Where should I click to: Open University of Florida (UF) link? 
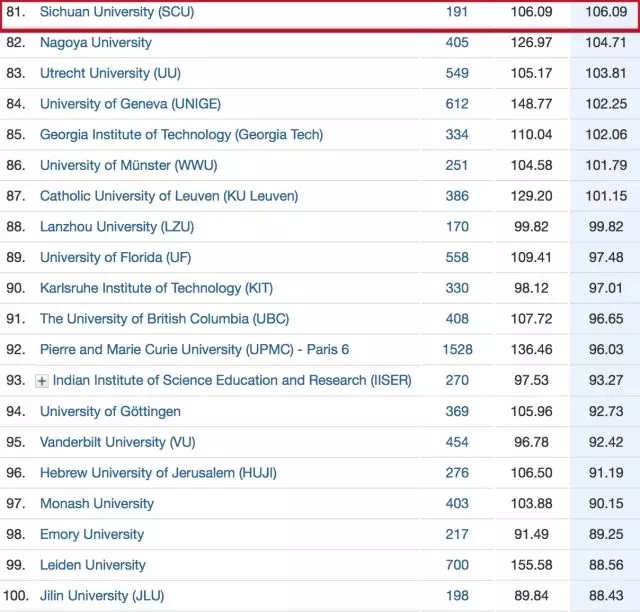[x=116, y=257]
